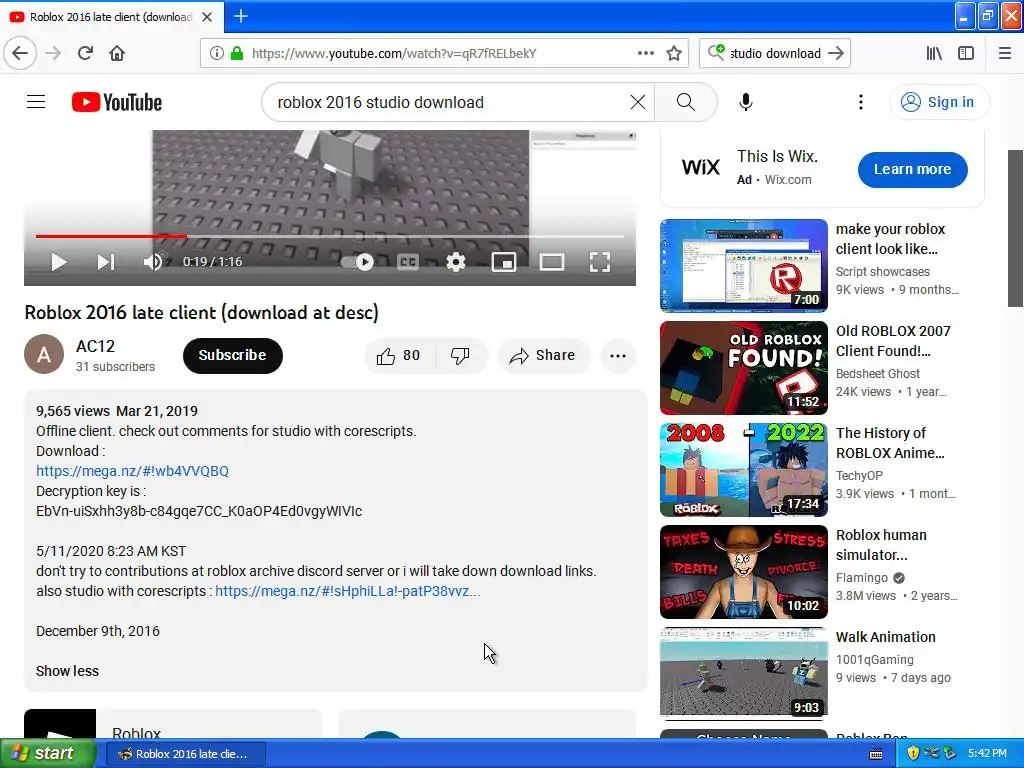This screenshot has height=768, width=1024.
Task: Open the Firefox hamburger menu
Action: tap(1005, 53)
